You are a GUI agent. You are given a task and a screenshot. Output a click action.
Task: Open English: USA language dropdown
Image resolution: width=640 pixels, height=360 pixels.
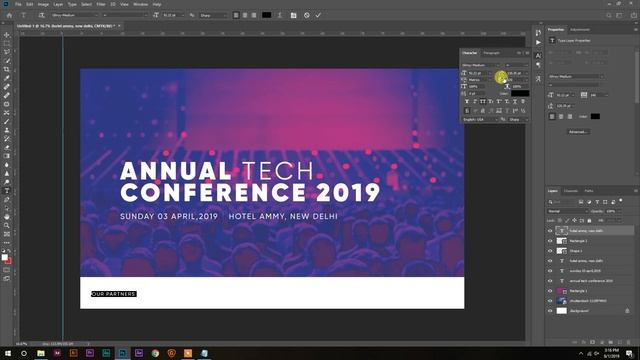480,120
